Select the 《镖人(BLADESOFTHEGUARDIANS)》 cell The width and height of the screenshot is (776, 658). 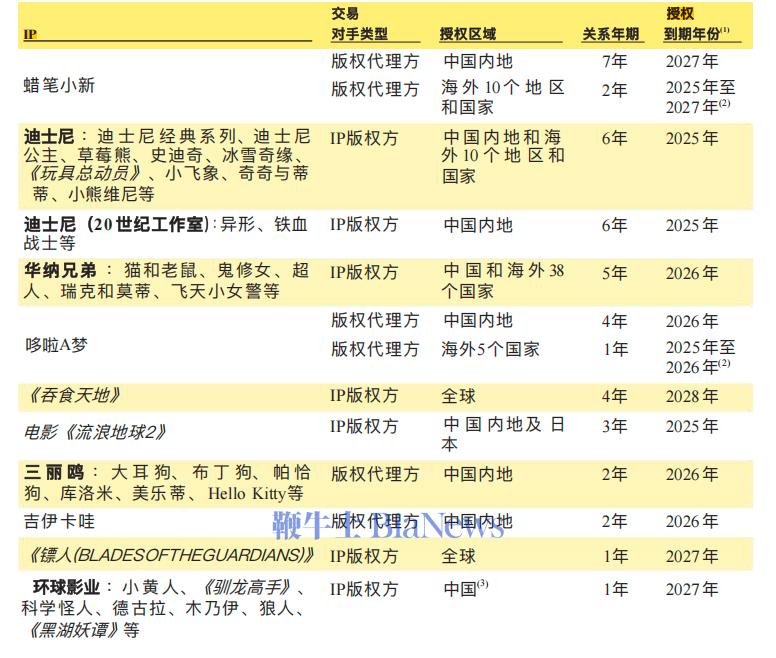point(169,555)
